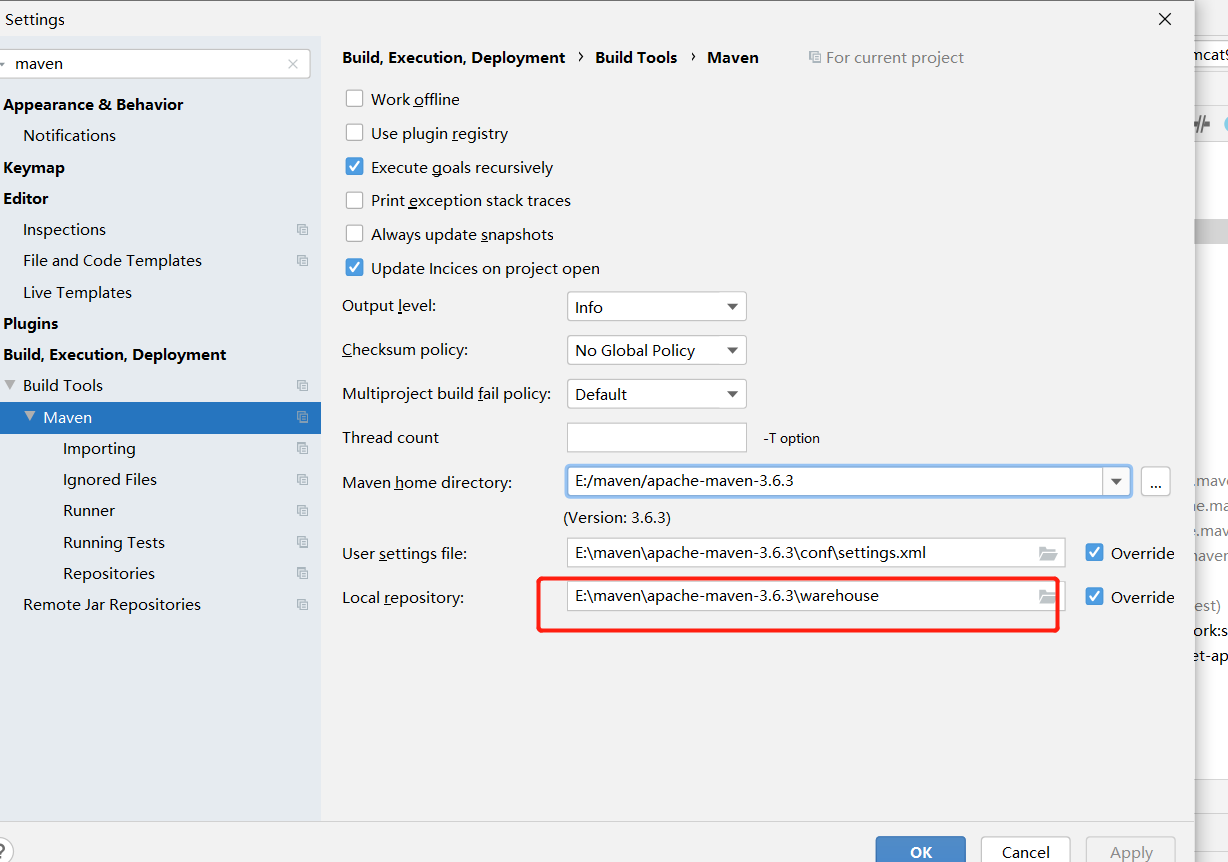
Task: Select Importing under Maven
Action: 99,449
